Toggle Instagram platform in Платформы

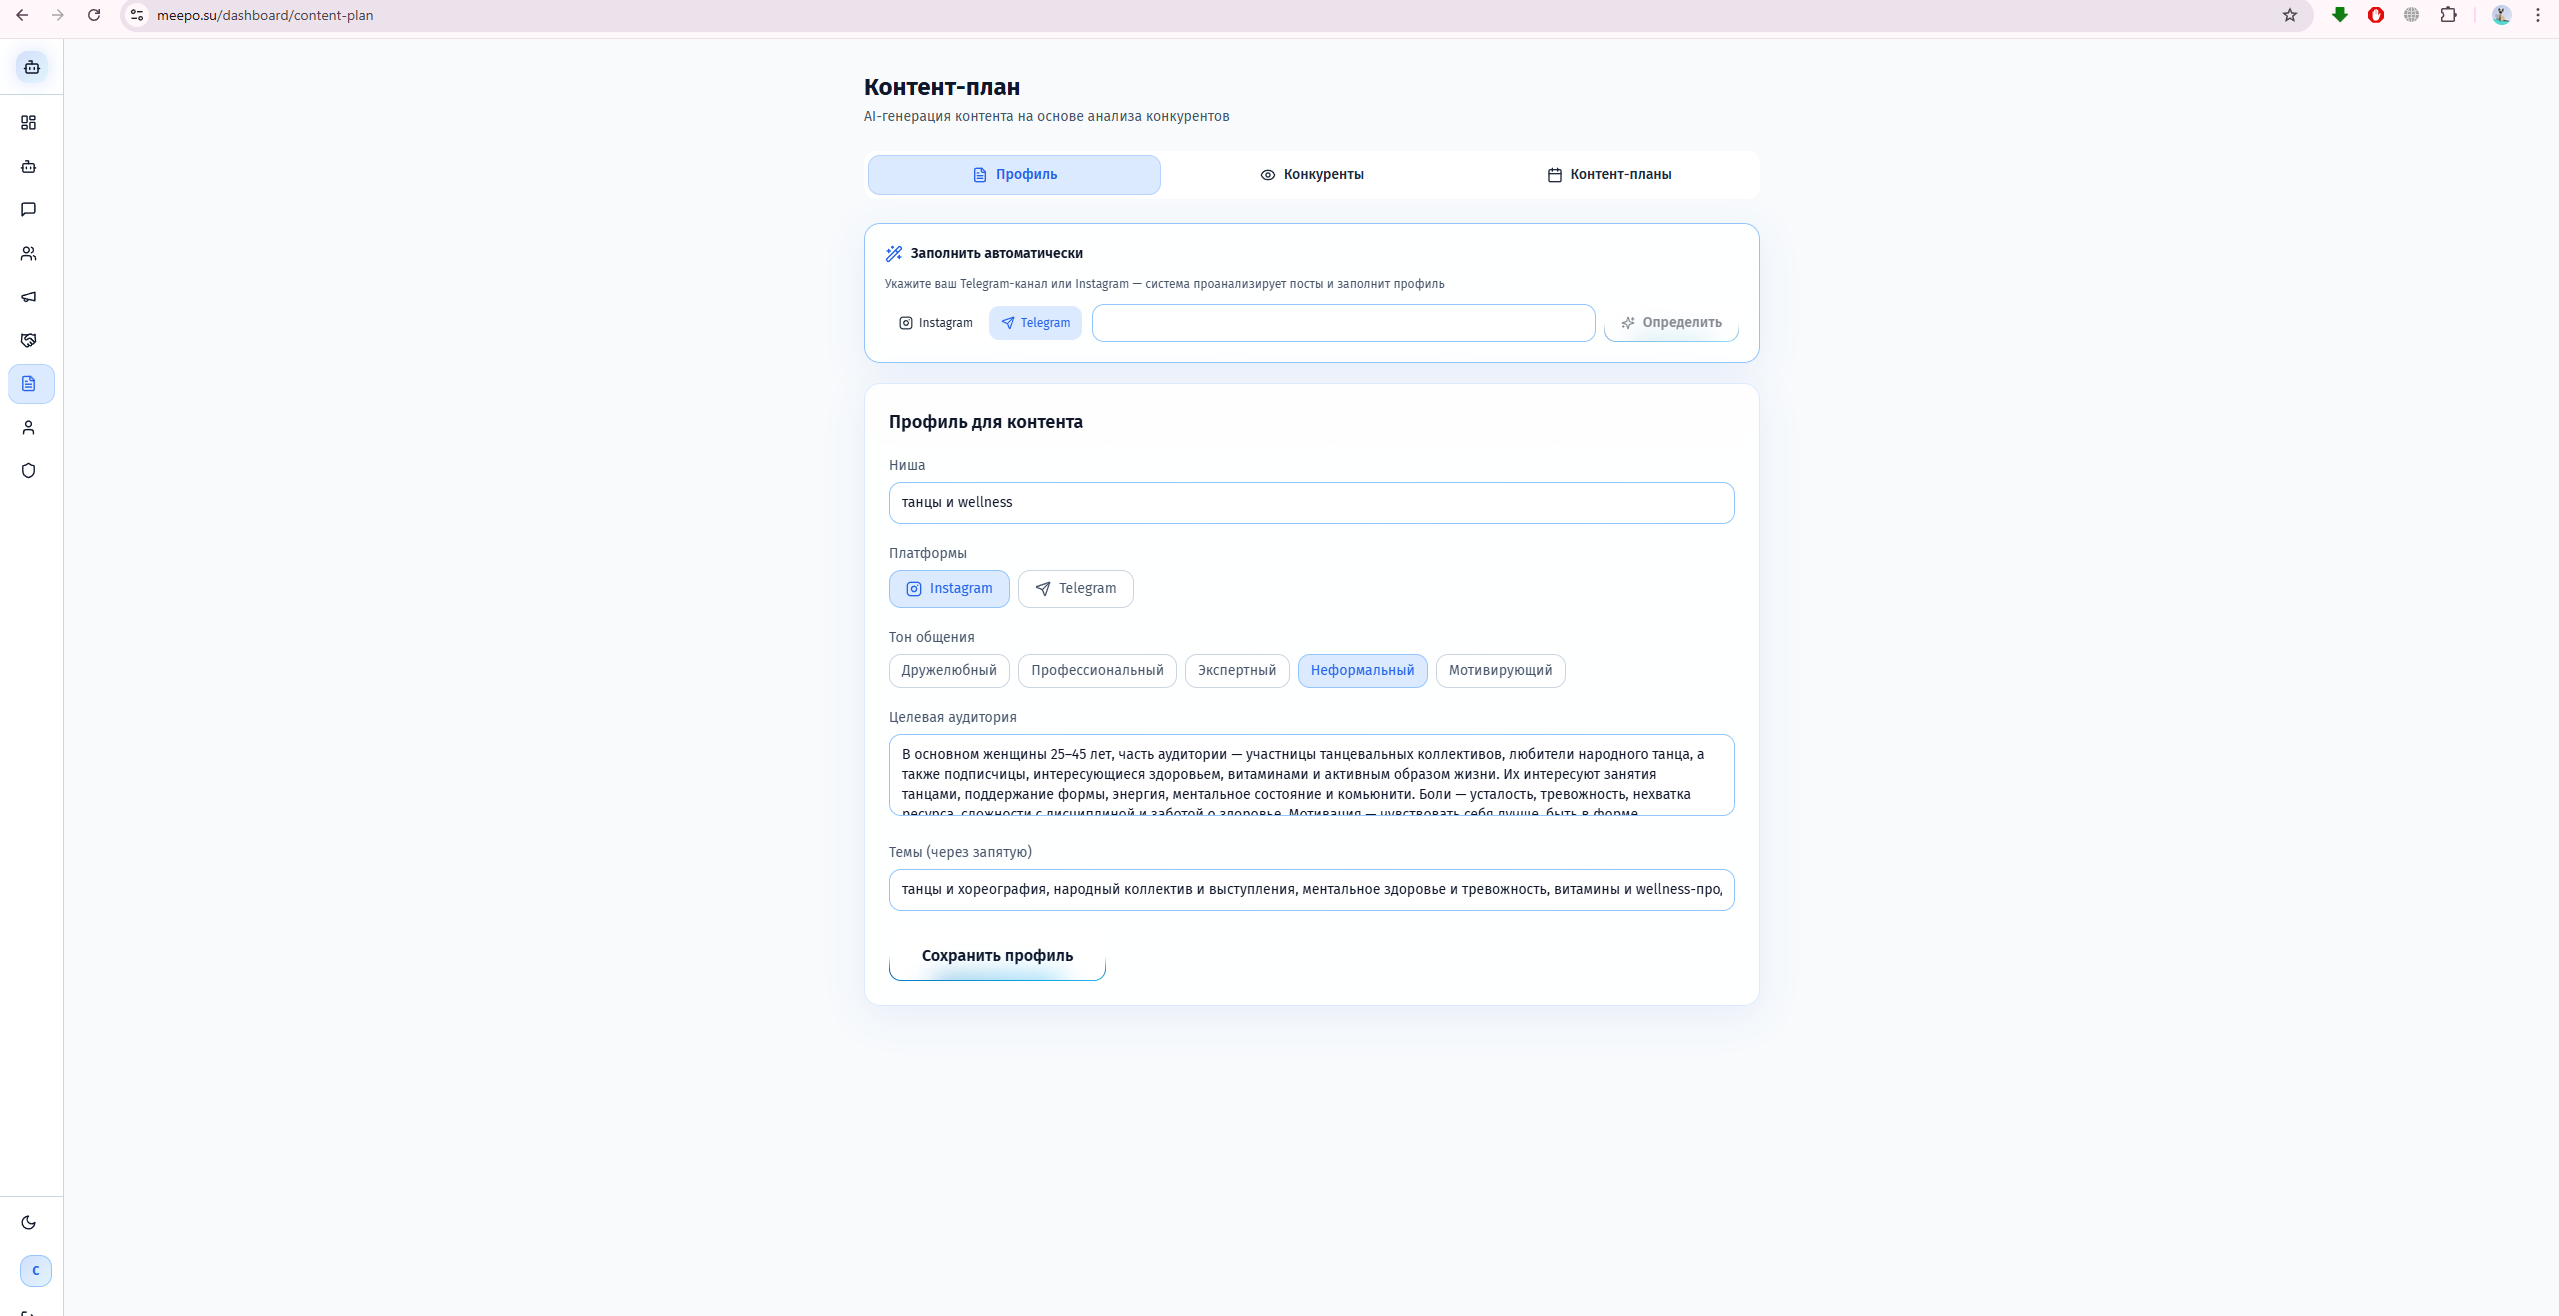pos(949,589)
